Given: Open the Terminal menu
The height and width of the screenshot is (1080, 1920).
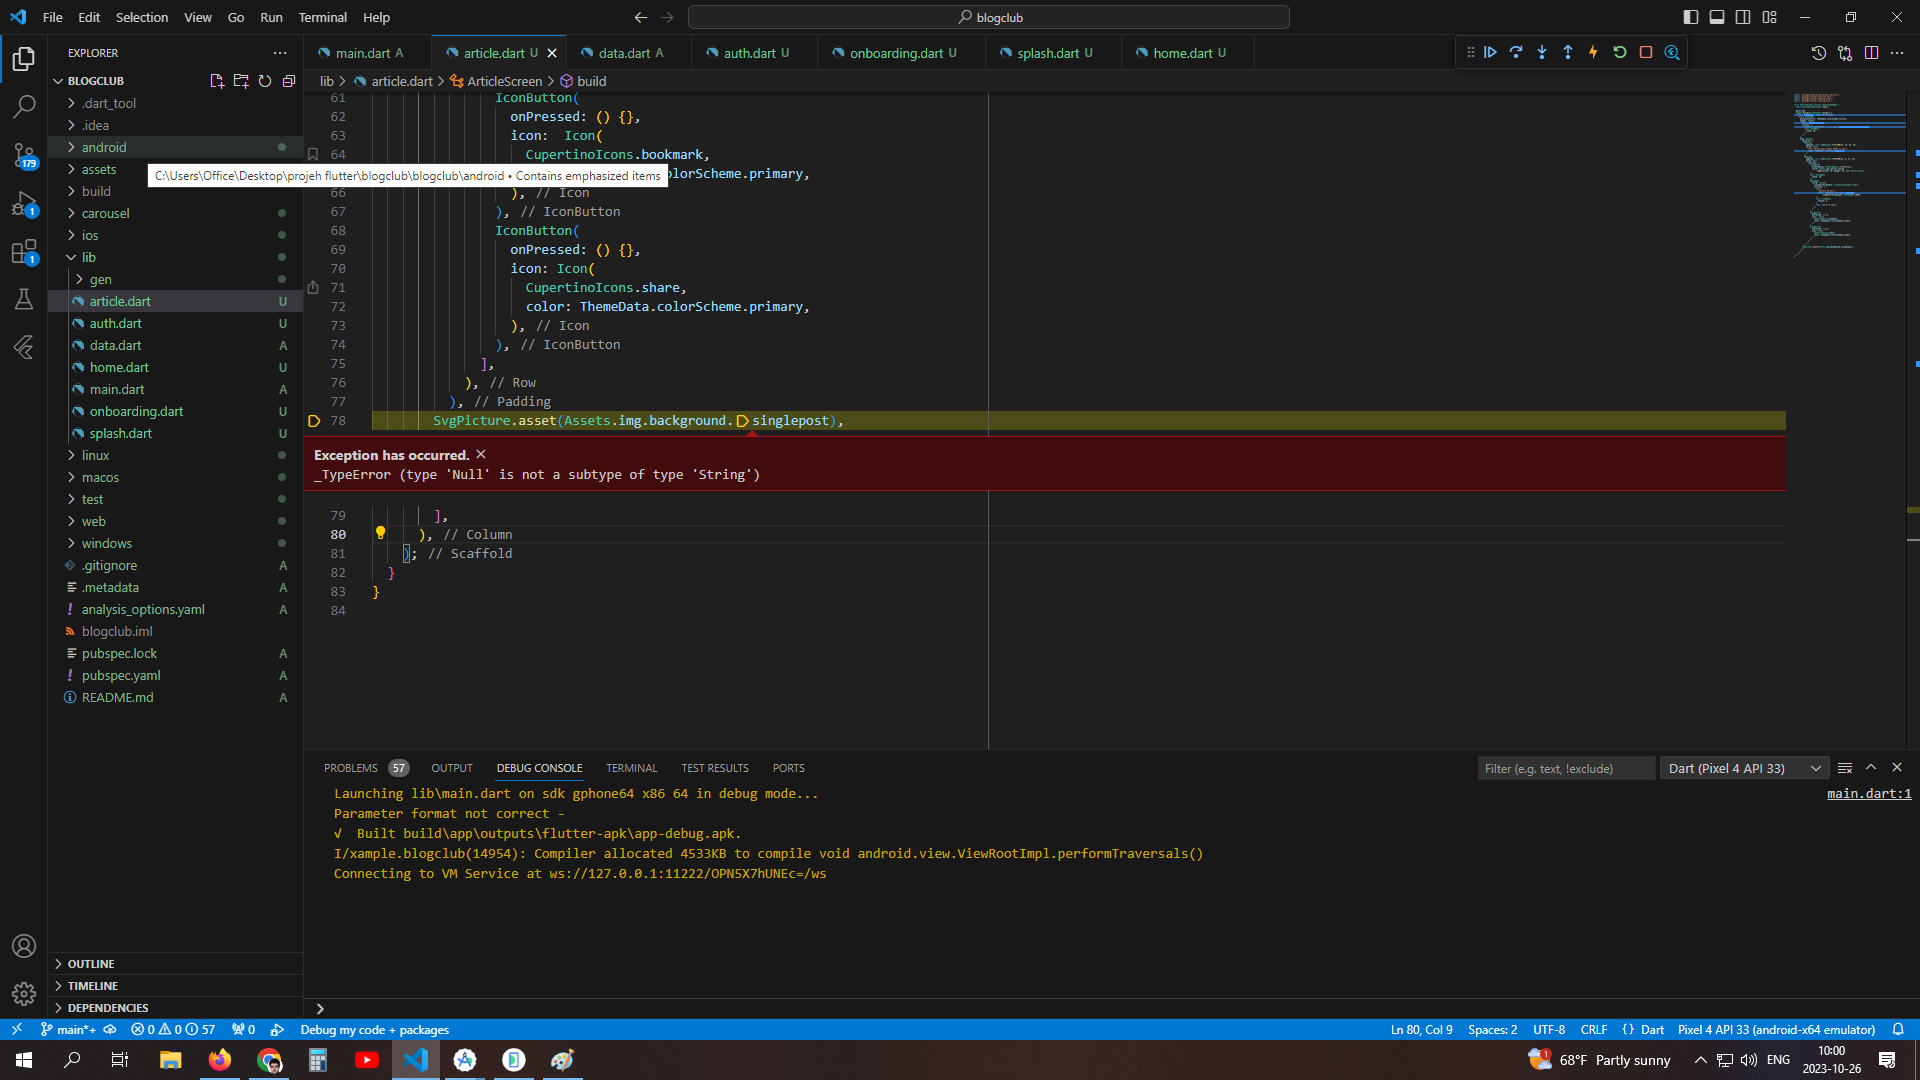Looking at the screenshot, I should coord(322,17).
